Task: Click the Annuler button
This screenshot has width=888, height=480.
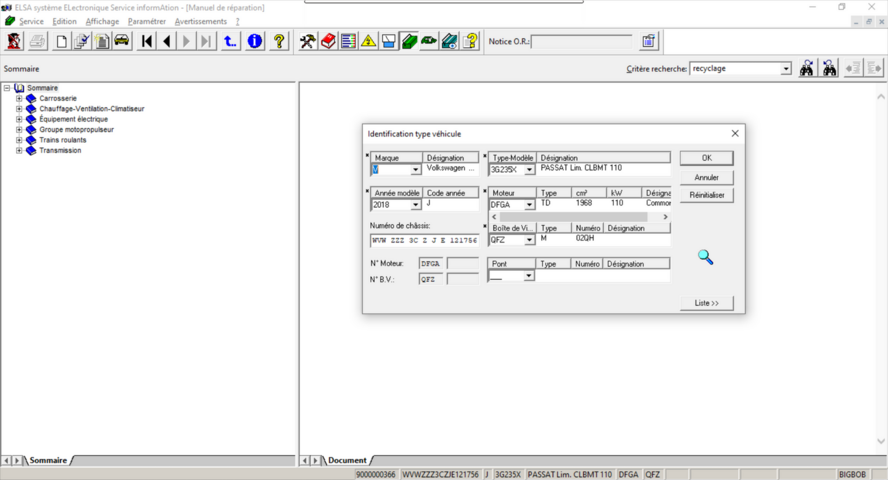Action: pos(707,177)
